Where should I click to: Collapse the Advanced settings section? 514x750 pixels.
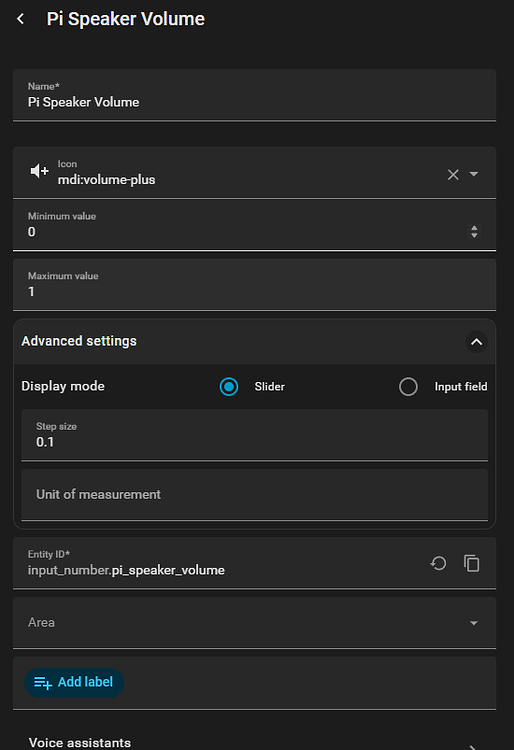tap(476, 342)
